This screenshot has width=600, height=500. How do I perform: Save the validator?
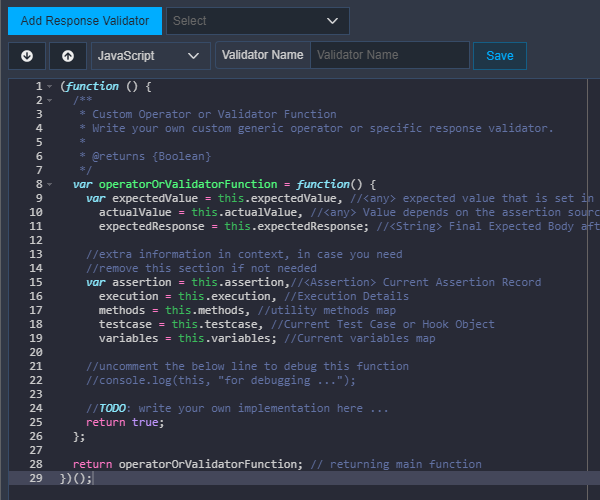click(500, 56)
